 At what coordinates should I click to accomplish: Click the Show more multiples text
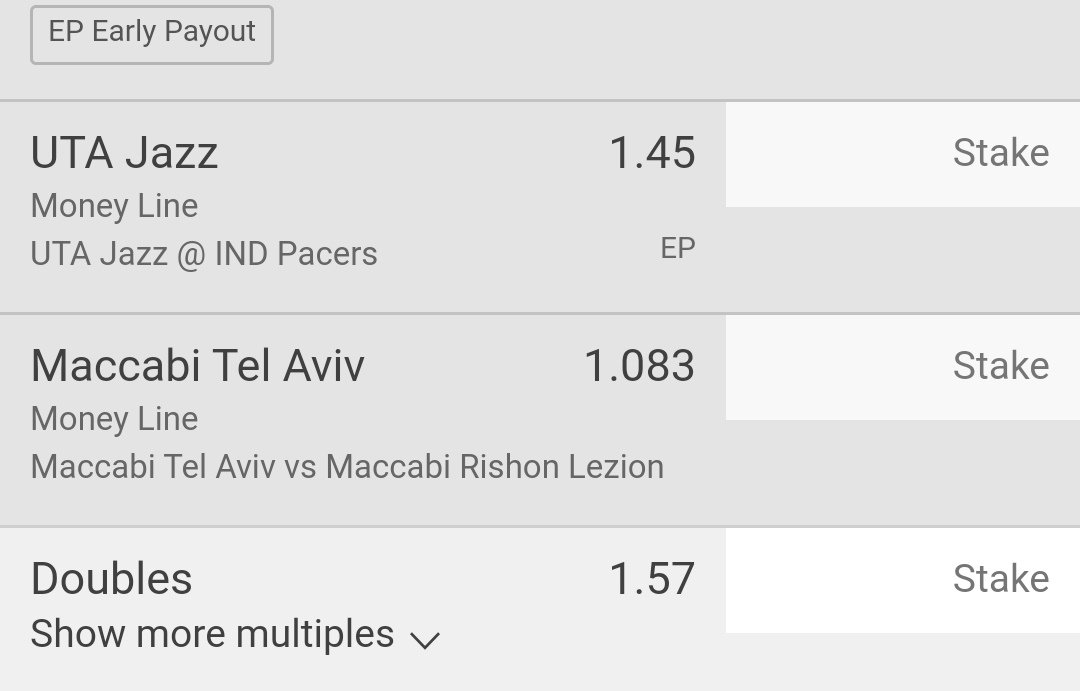[x=212, y=634]
